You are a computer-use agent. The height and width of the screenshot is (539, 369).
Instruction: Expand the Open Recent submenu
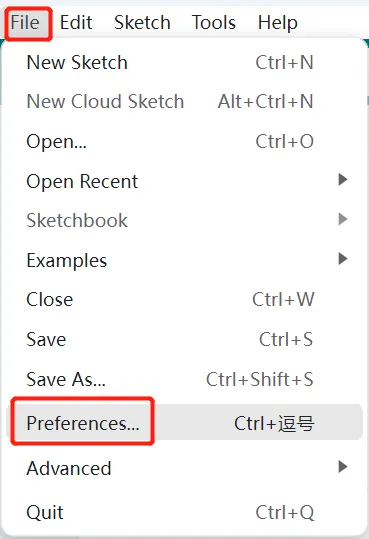pyautogui.click(x=184, y=181)
